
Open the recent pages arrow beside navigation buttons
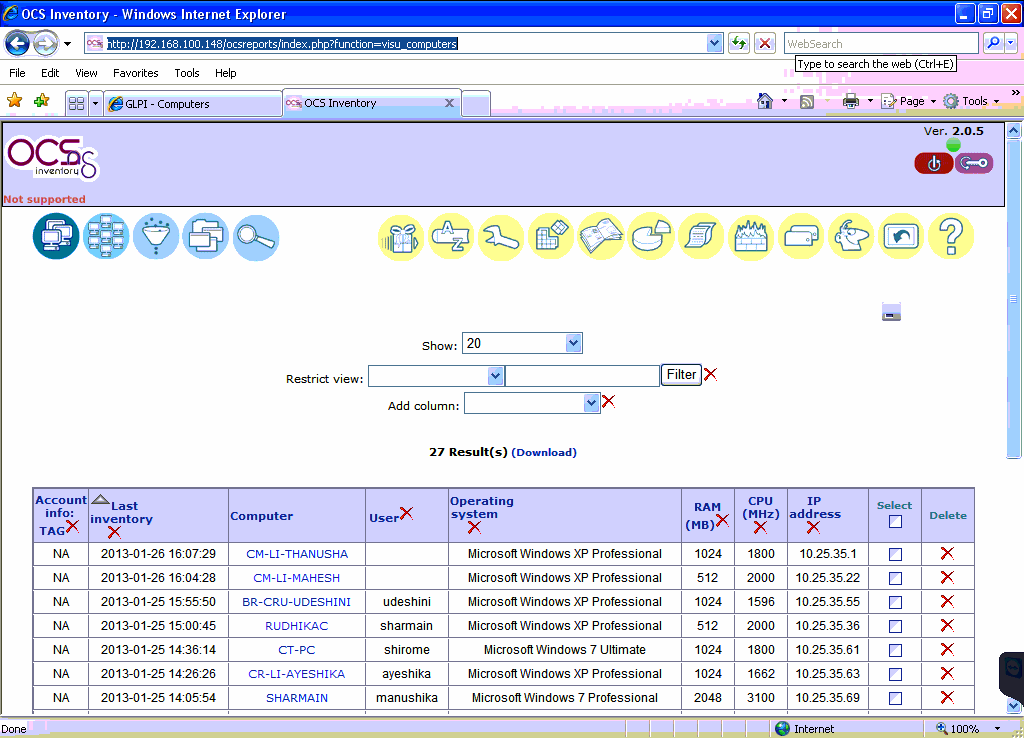click(67, 44)
